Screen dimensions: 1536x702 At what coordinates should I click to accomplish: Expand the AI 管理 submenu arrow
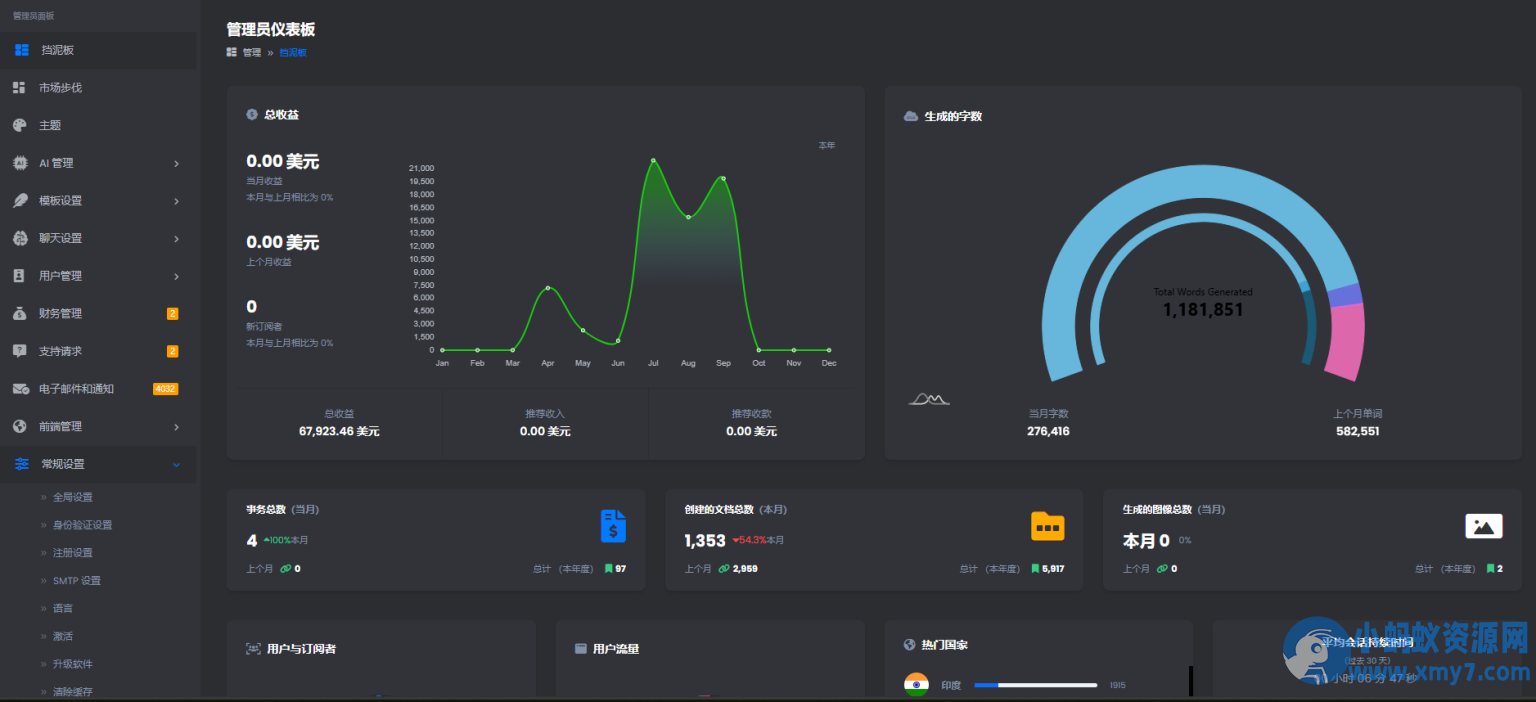[176, 163]
